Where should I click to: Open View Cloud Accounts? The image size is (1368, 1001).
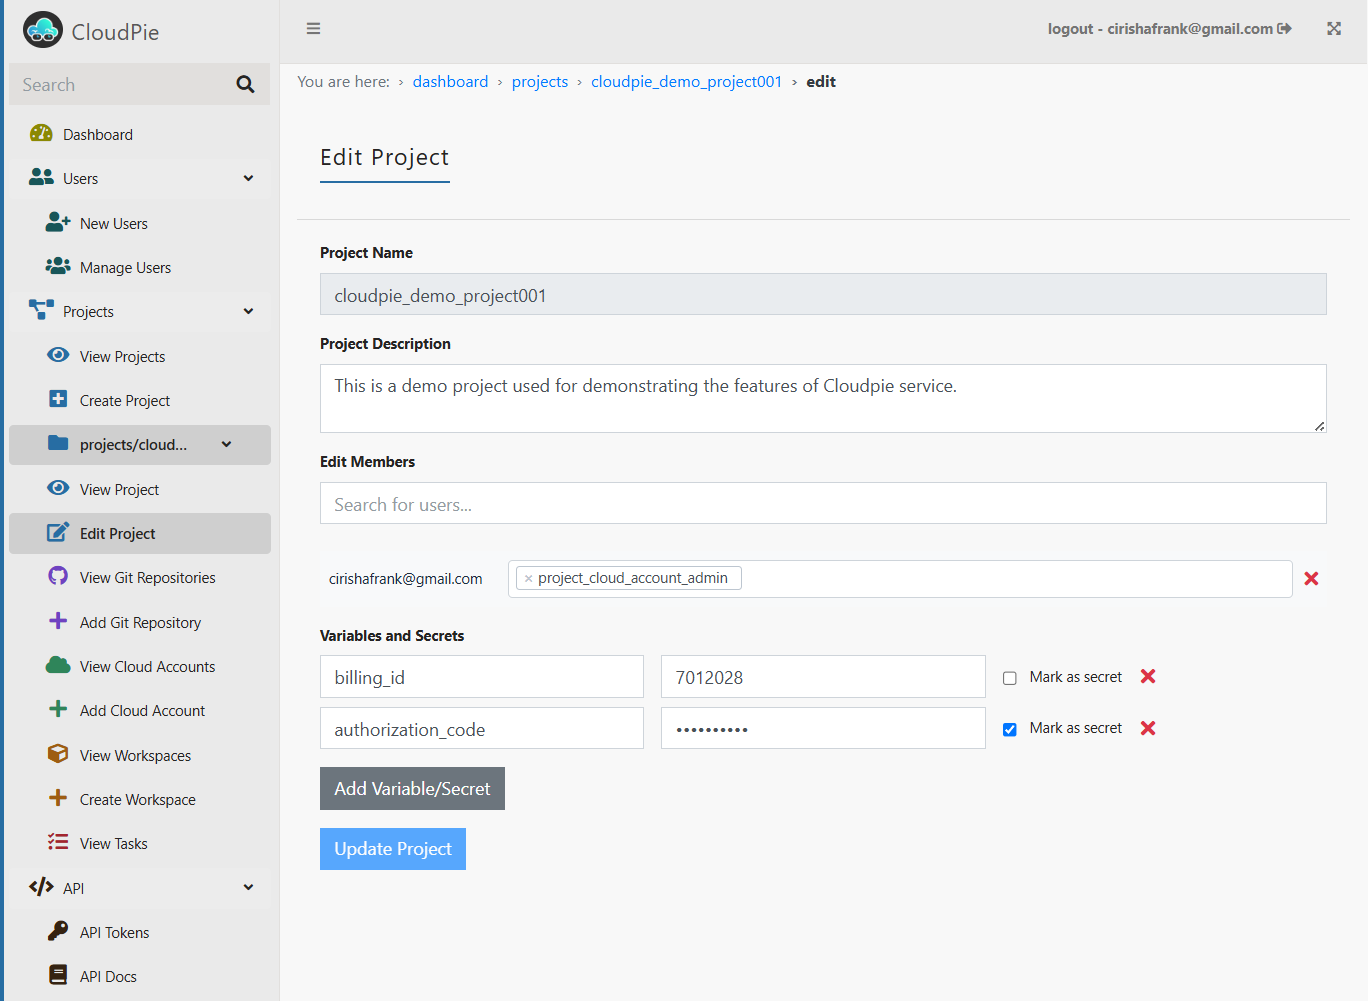140,666
